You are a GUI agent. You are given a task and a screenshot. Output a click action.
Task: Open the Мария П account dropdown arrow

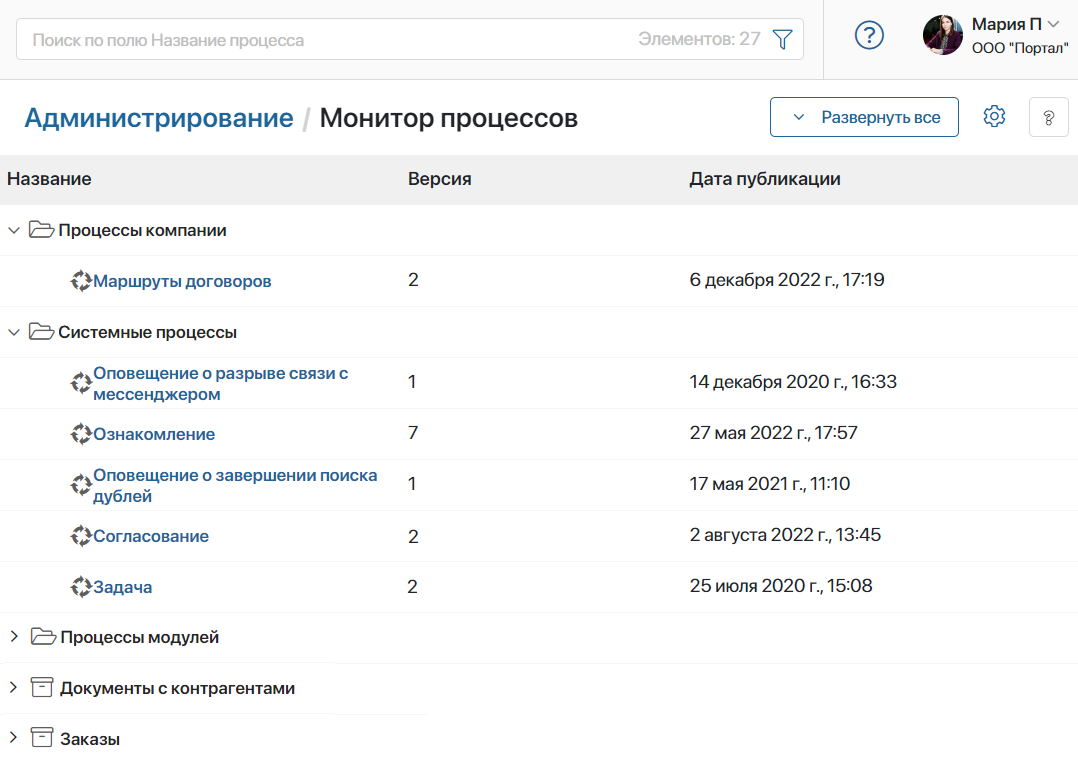coord(1053,24)
